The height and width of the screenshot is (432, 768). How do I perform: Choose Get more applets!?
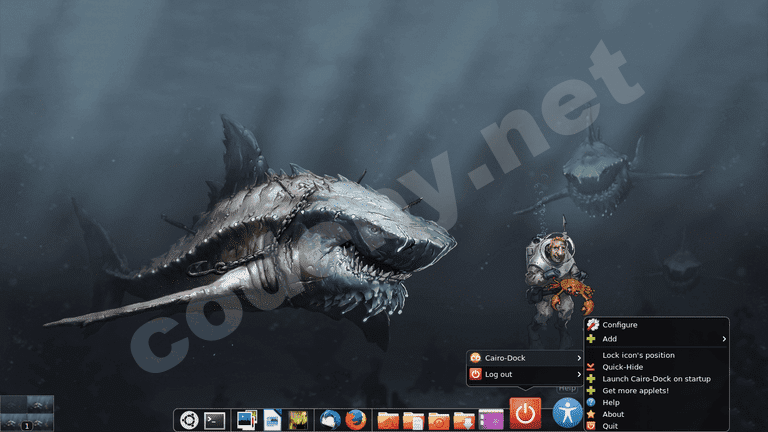click(x=656, y=390)
